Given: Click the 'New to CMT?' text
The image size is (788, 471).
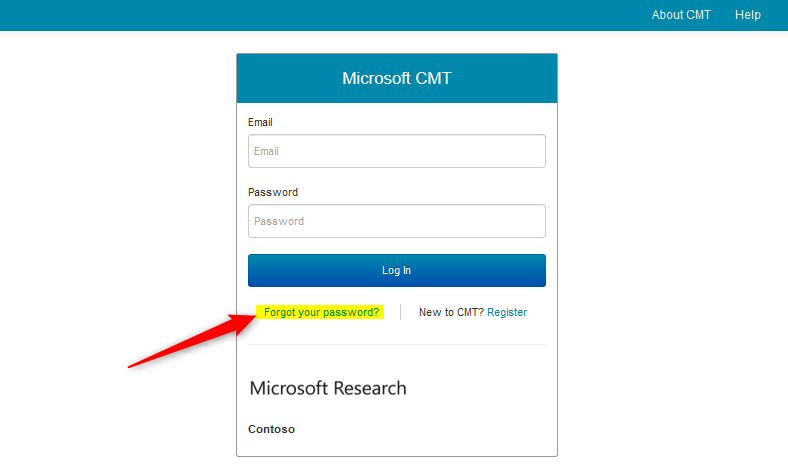Looking at the screenshot, I should coord(451,312).
